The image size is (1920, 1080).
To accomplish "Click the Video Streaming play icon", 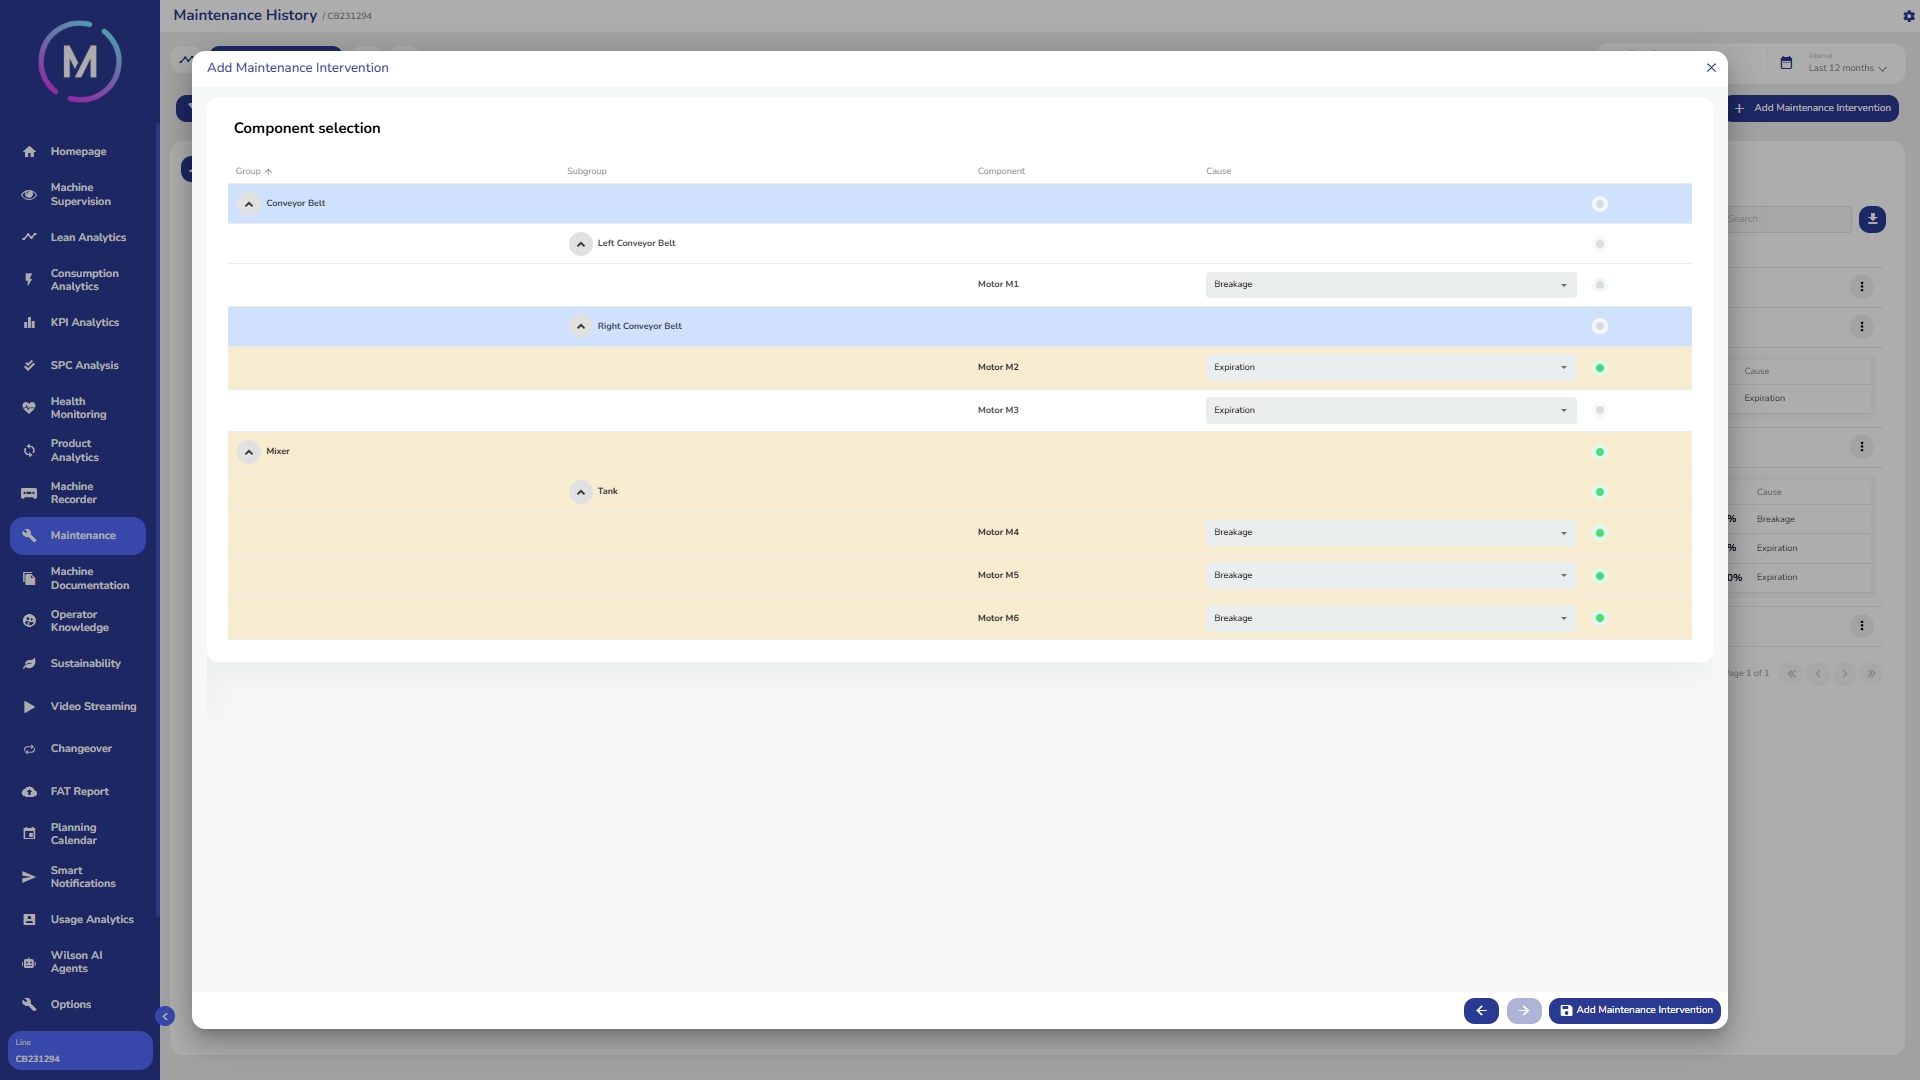I will [29, 707].
